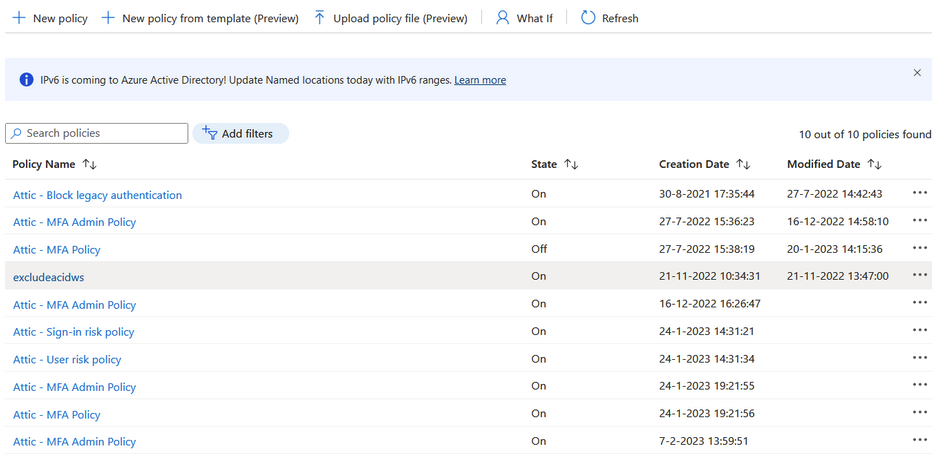Viewport: 939px width, 458px height.
Task: Open the Learn more link in banner
Action: 480,80
